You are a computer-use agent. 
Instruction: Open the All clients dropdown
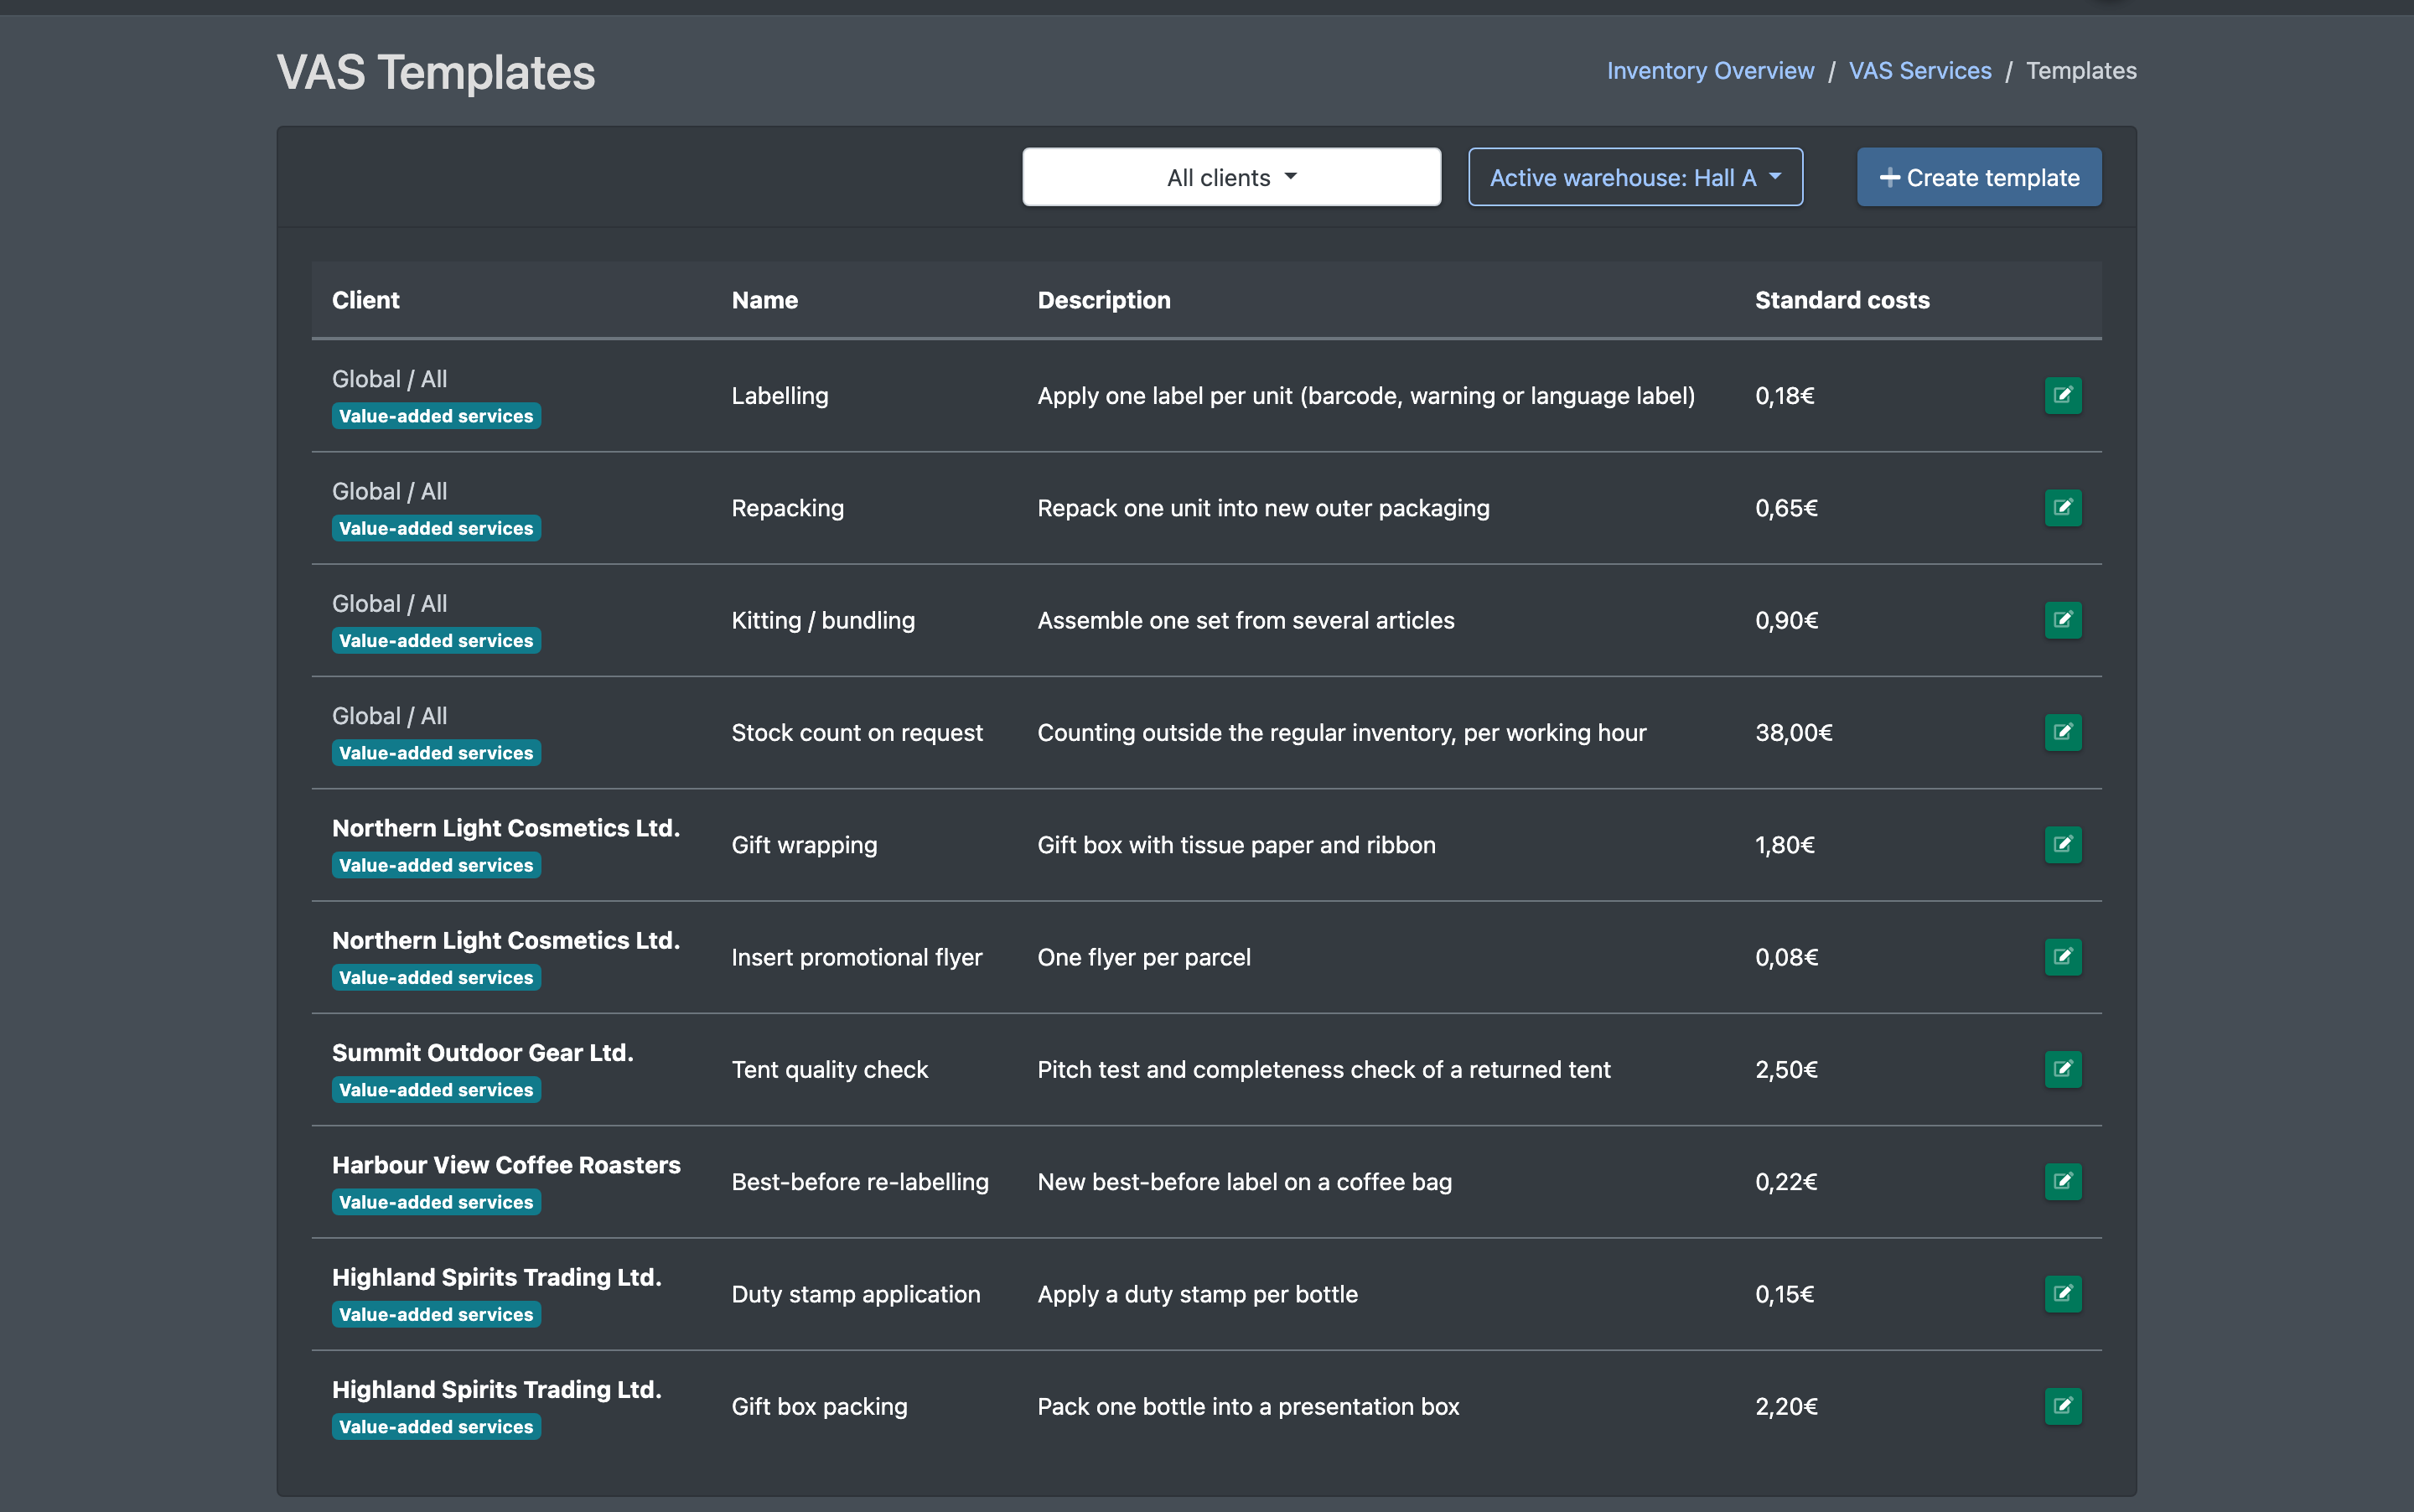pos(1231,177)
